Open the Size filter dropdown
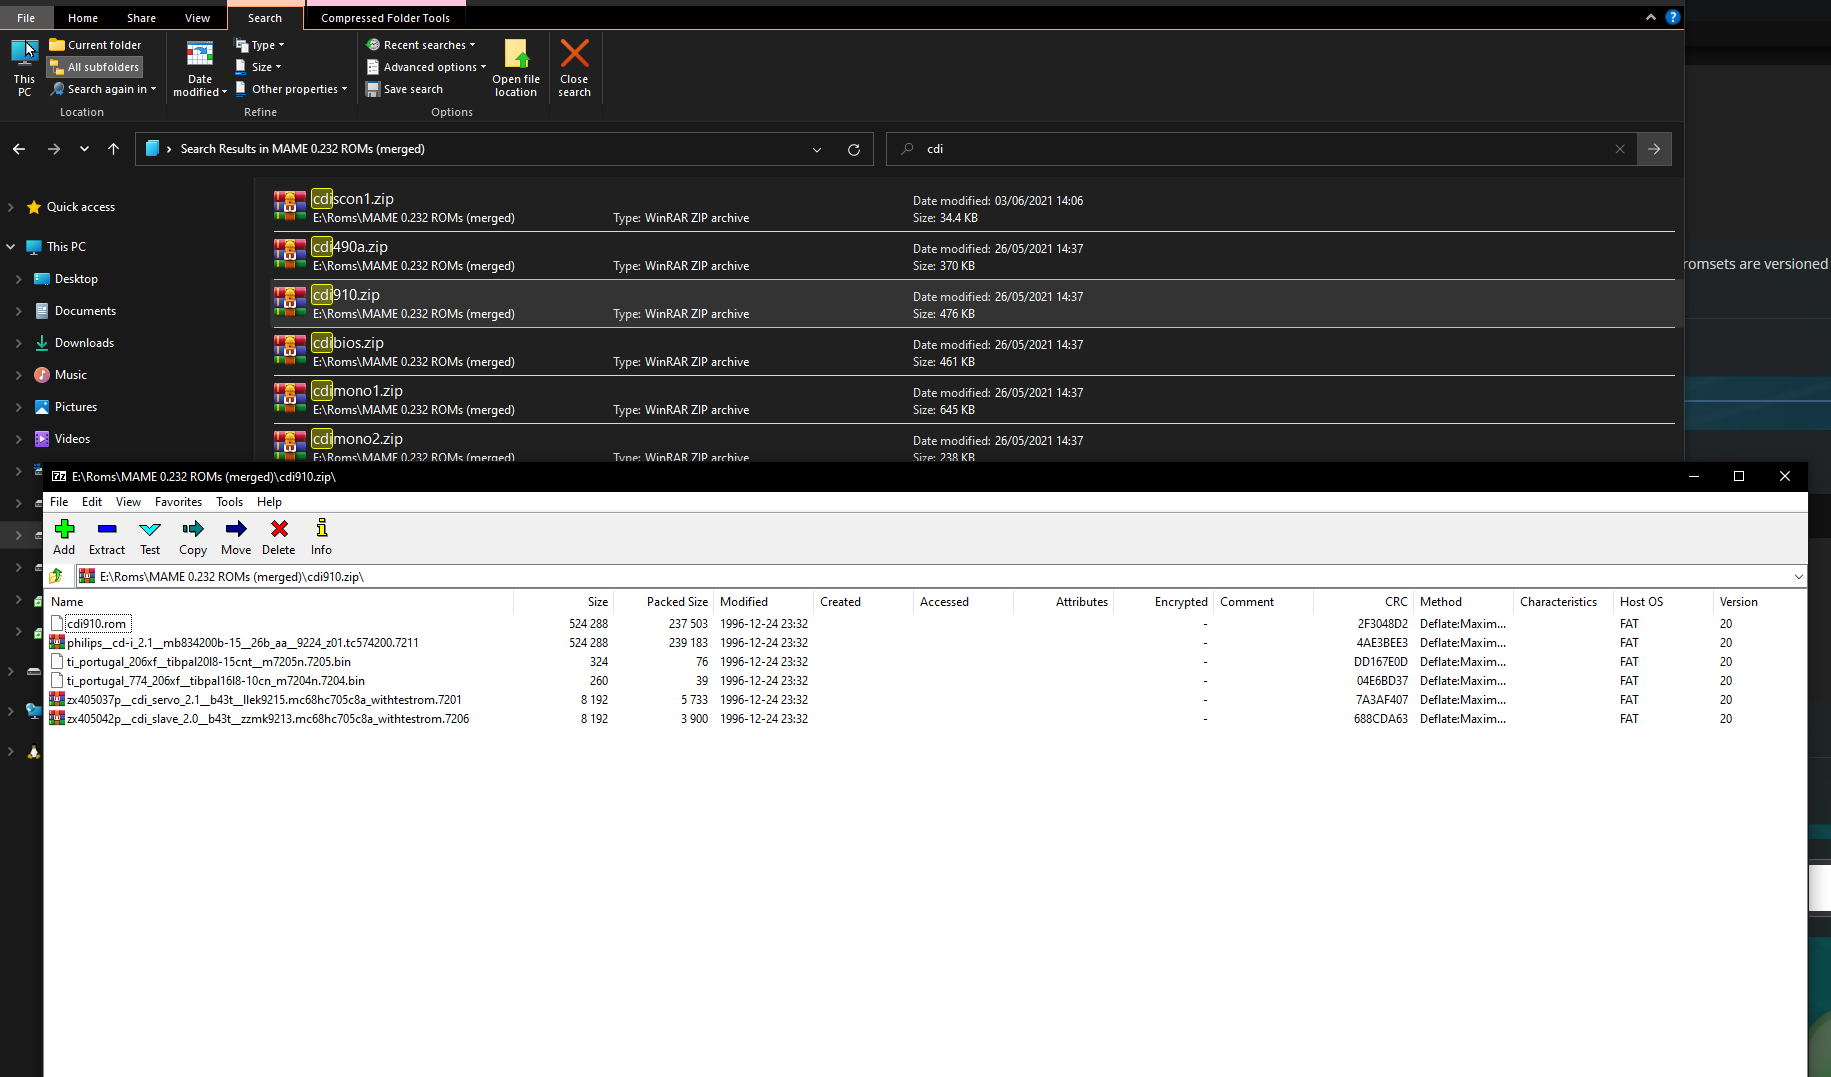The width and height of the screenshot is (1831, 1077). [x=258, y=67]
